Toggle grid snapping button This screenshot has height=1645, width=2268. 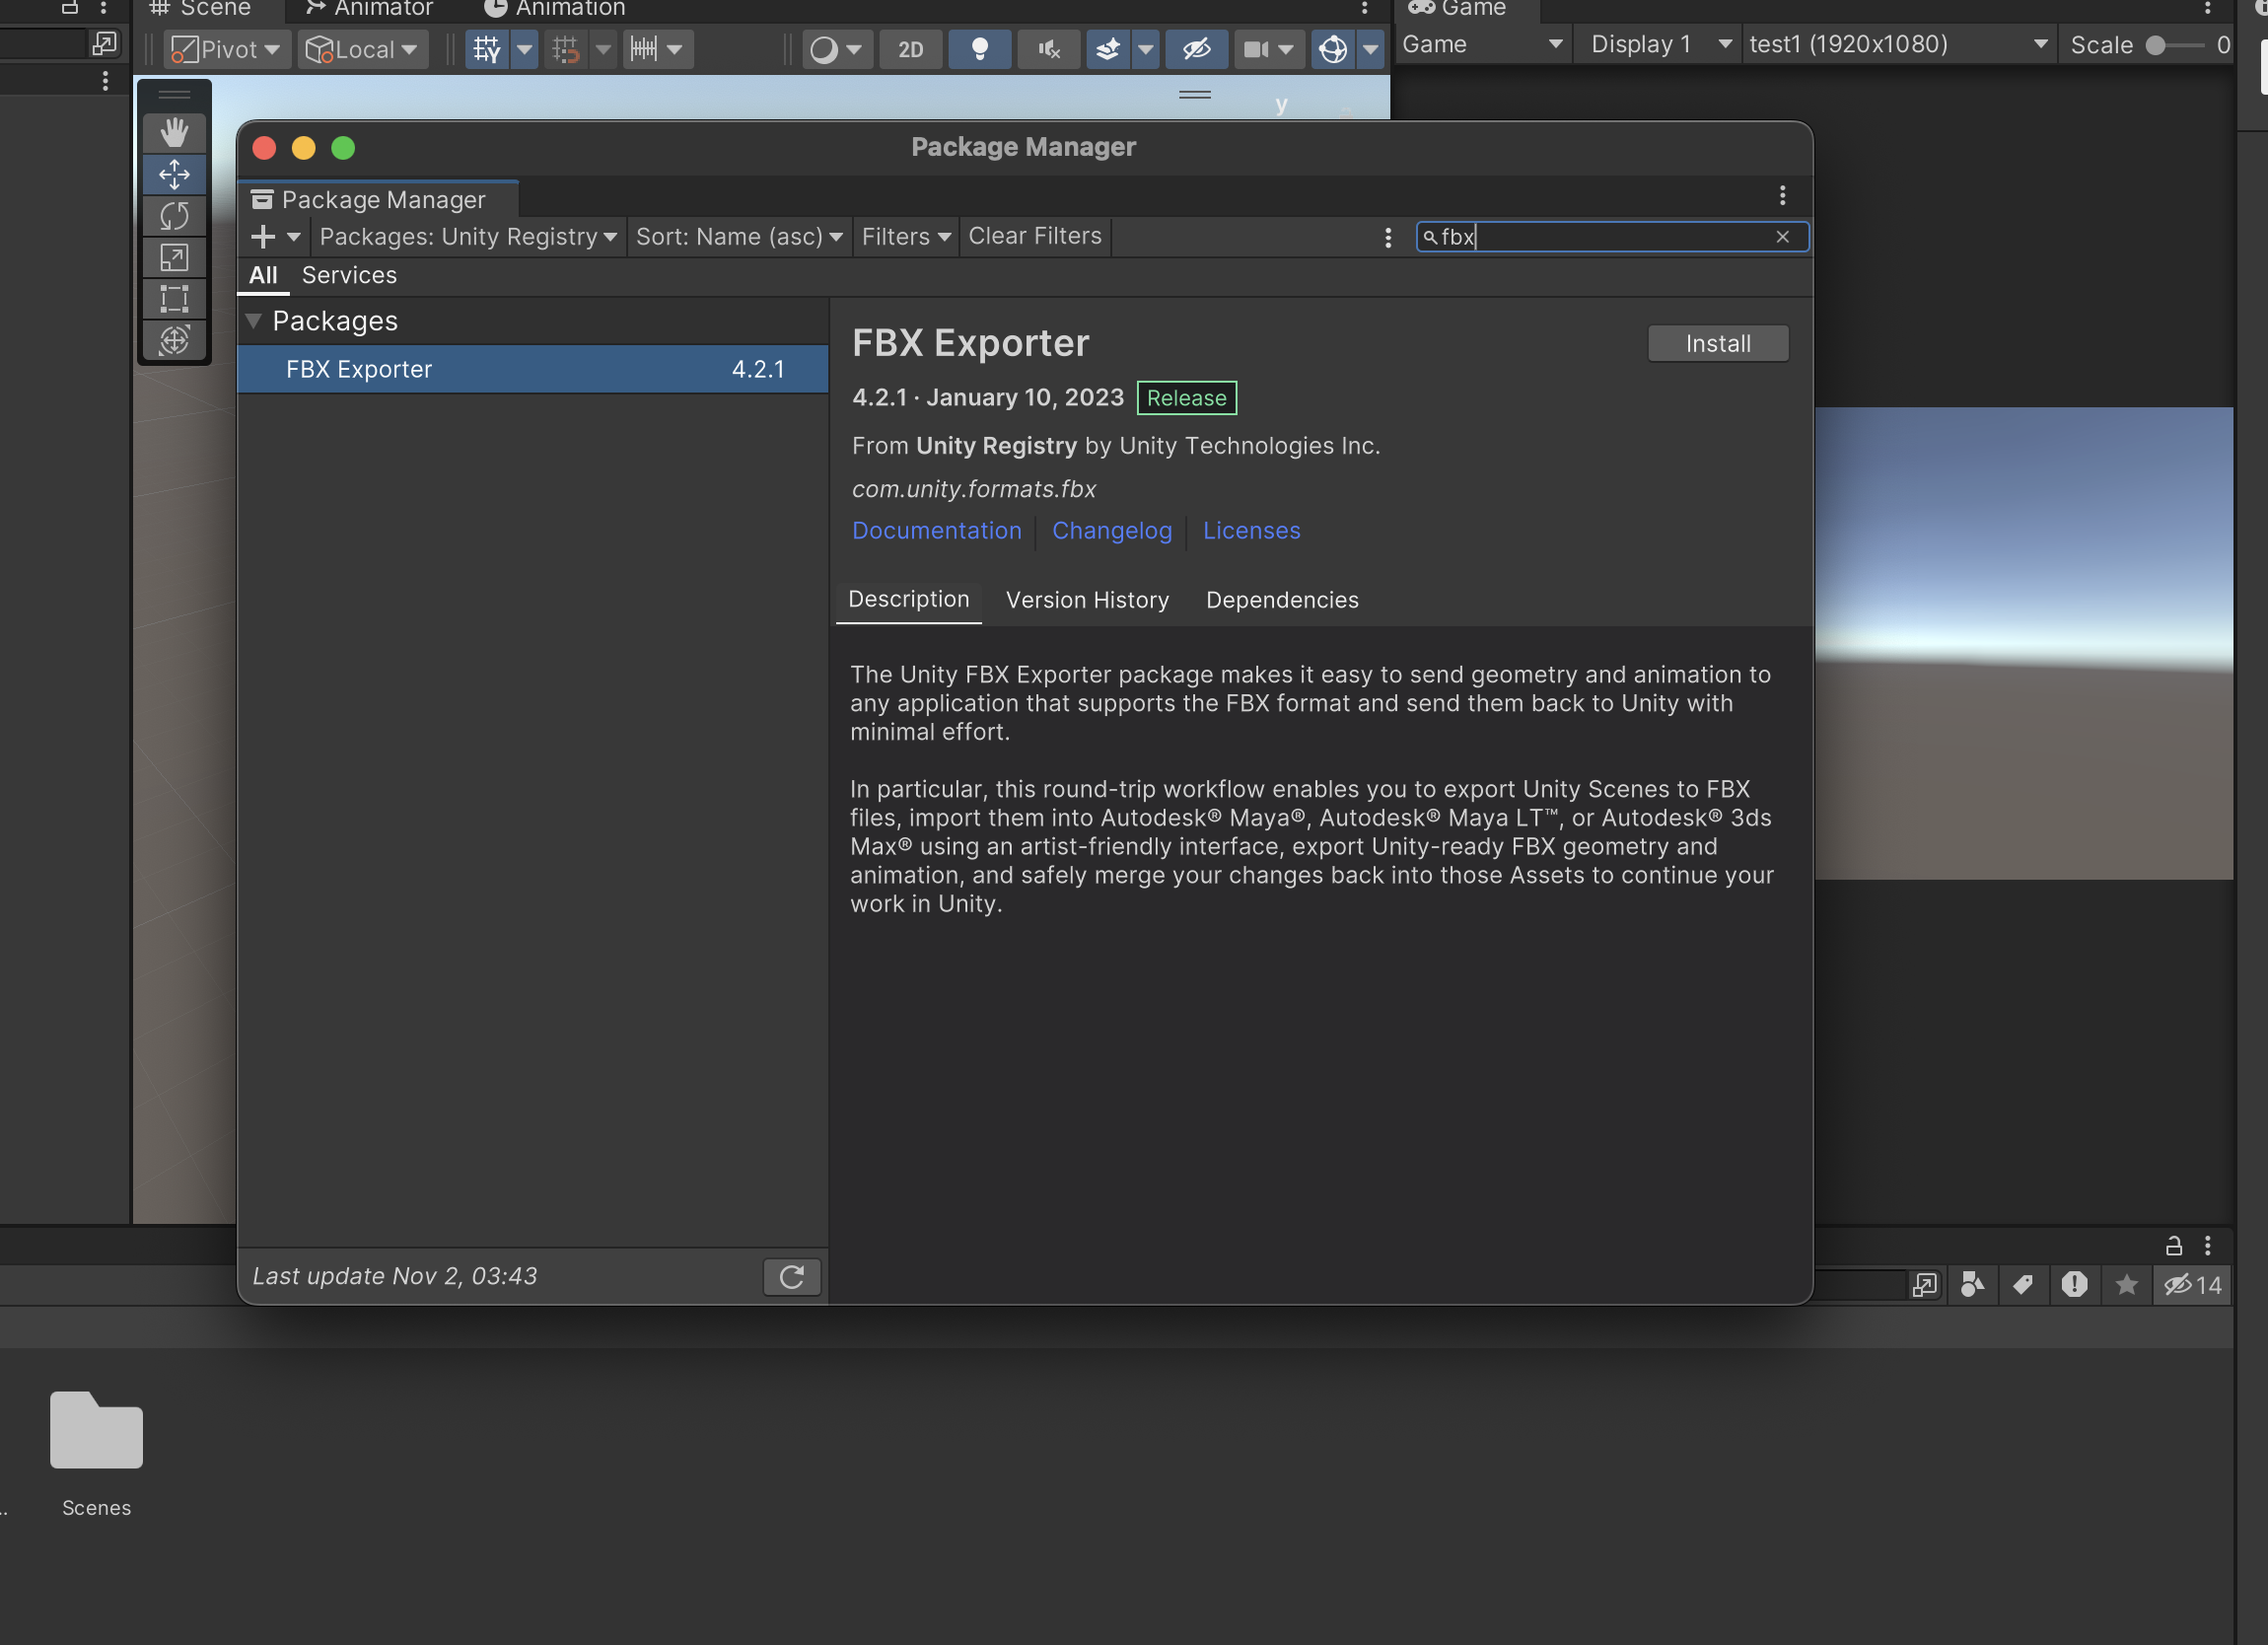(x=565, y=49)
